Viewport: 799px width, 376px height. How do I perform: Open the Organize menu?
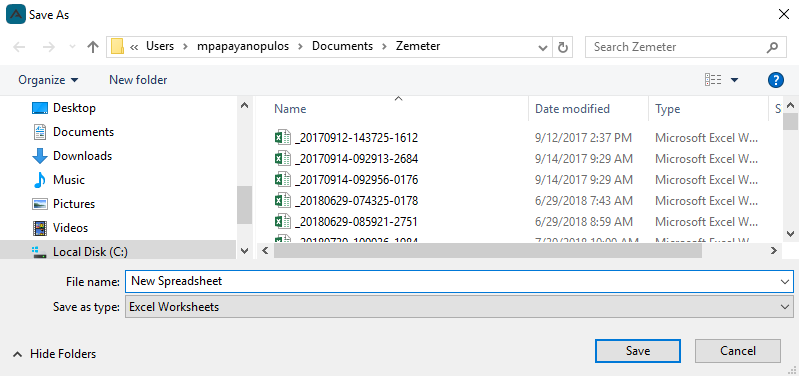coord(48,80)
